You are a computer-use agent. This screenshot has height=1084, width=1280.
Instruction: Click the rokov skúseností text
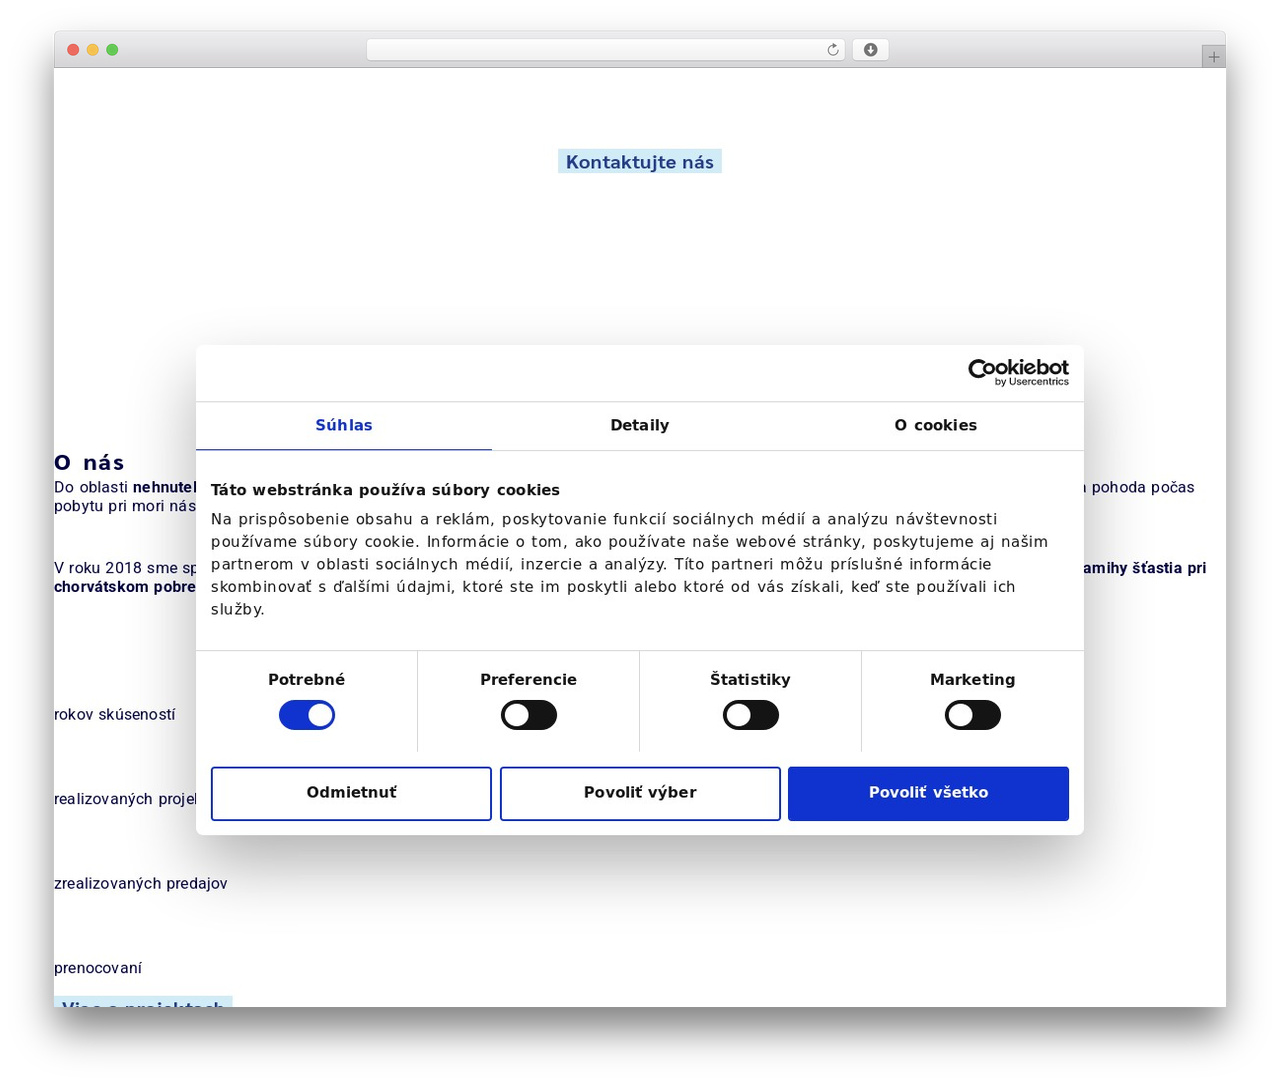[x=115, y=715]
